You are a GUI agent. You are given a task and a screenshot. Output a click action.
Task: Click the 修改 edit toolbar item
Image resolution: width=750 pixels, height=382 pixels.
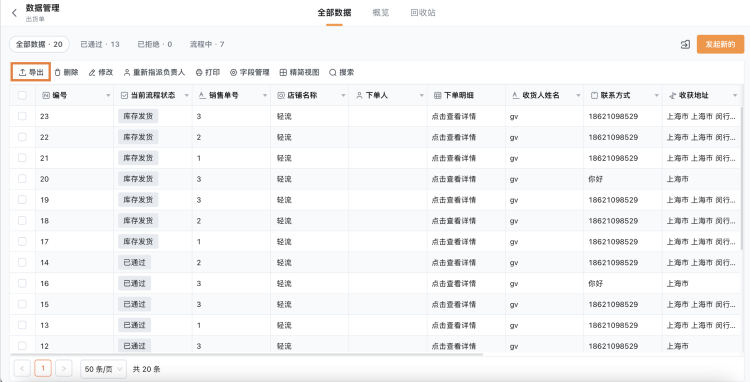tap(101, 73)
